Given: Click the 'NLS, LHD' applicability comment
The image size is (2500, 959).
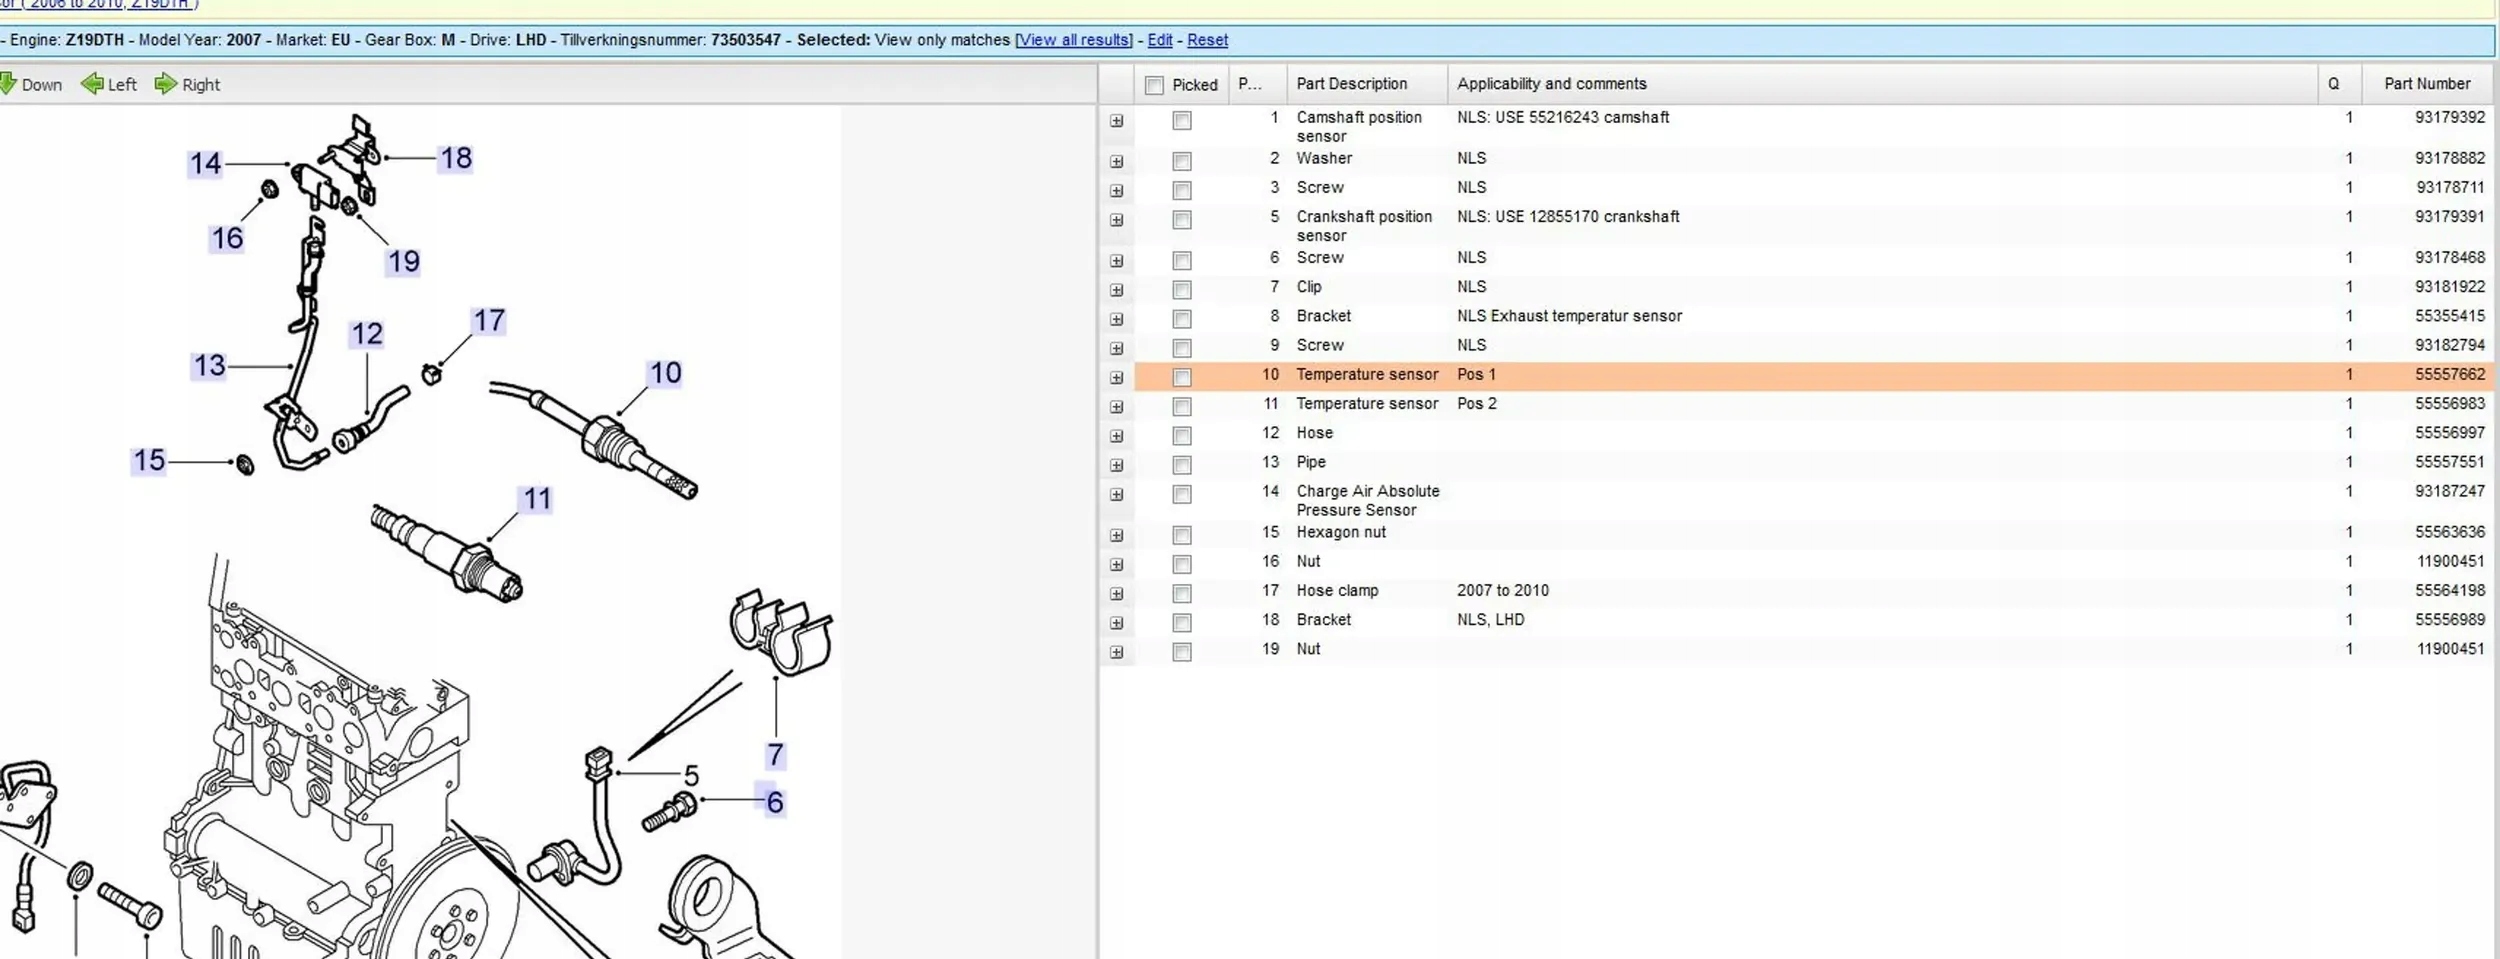Looking at the screenshot, I should coord(1491,620).
